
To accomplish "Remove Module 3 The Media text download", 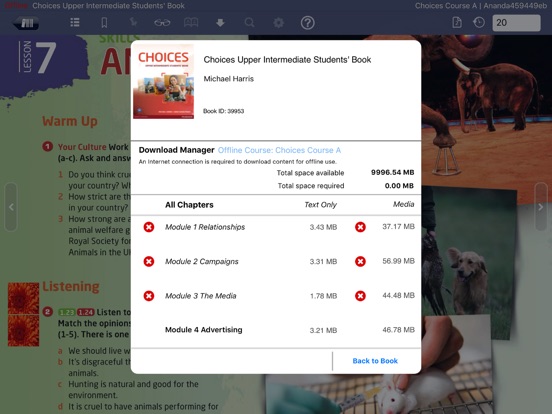I will point(149,296).
